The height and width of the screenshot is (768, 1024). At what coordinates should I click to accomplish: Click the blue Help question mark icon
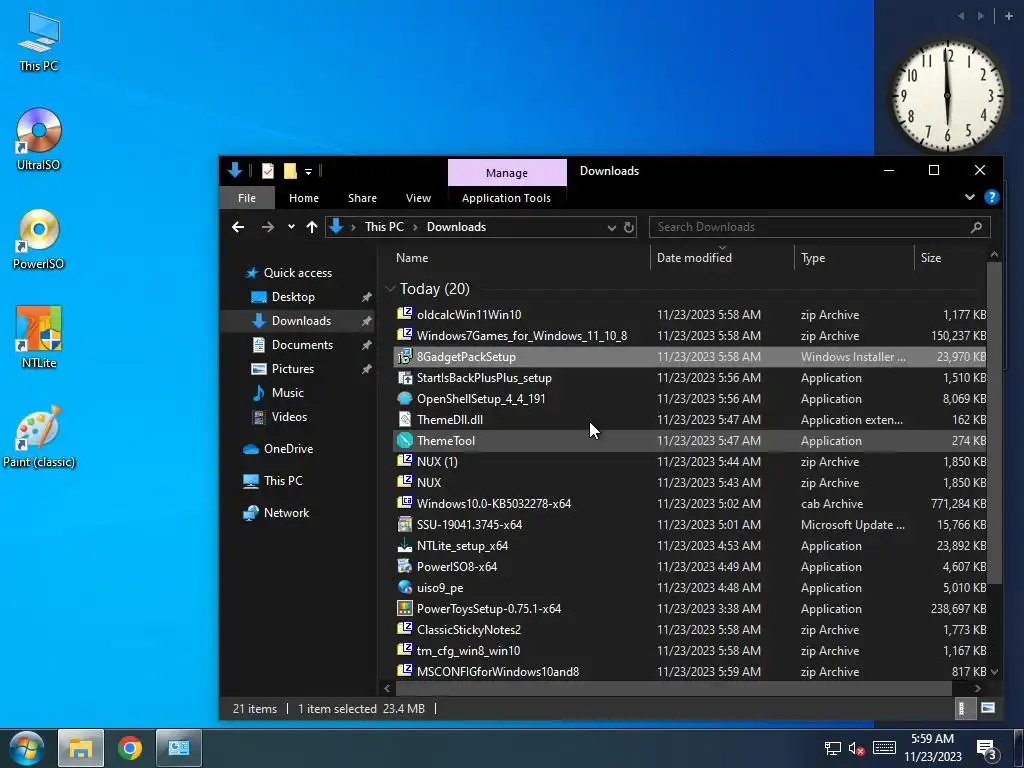coord(991,197)
